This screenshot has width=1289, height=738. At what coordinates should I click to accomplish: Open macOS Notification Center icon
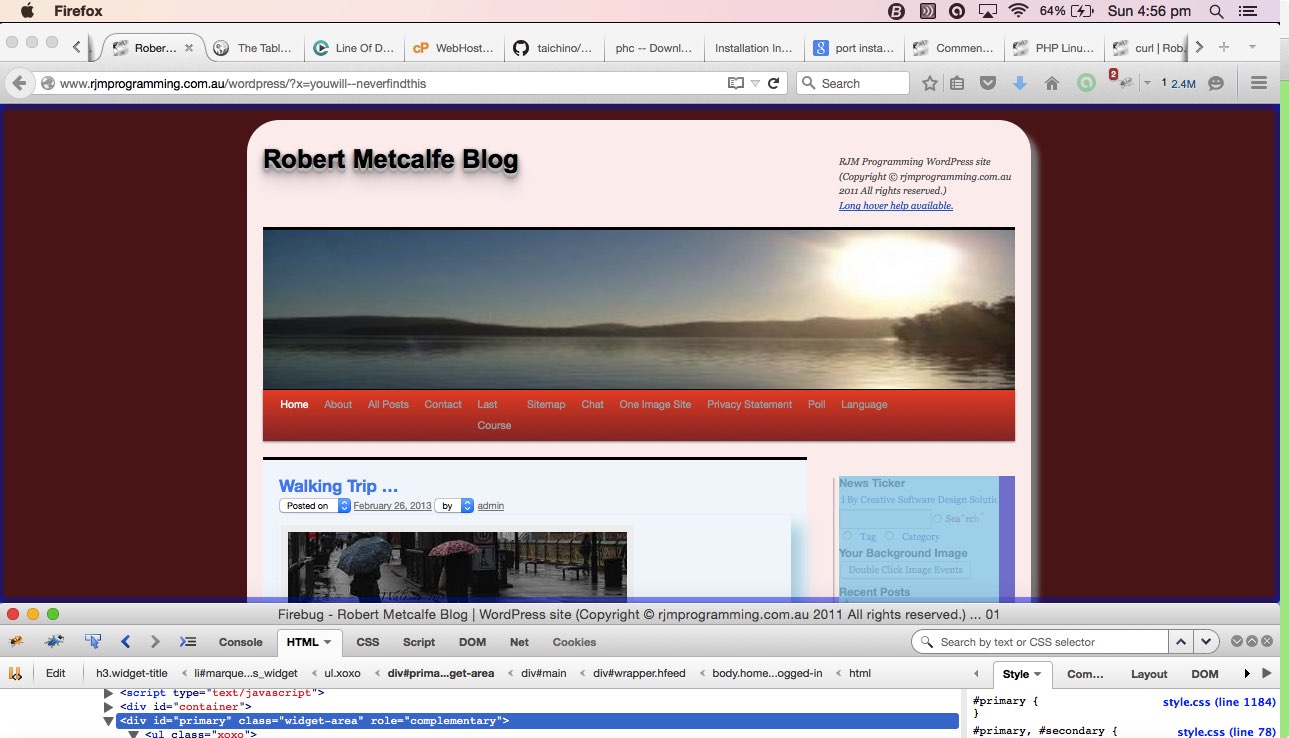pos(1246,11)
